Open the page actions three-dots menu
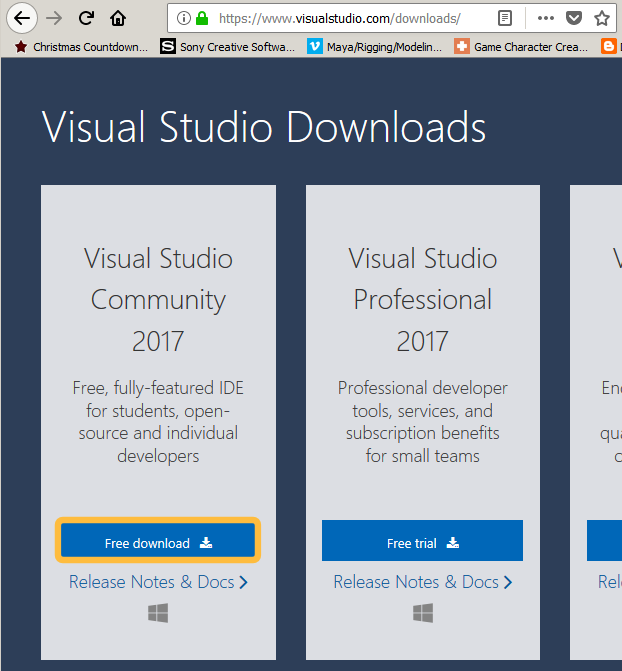This screenshot has width=622, height=671. [x=545, y=18]
